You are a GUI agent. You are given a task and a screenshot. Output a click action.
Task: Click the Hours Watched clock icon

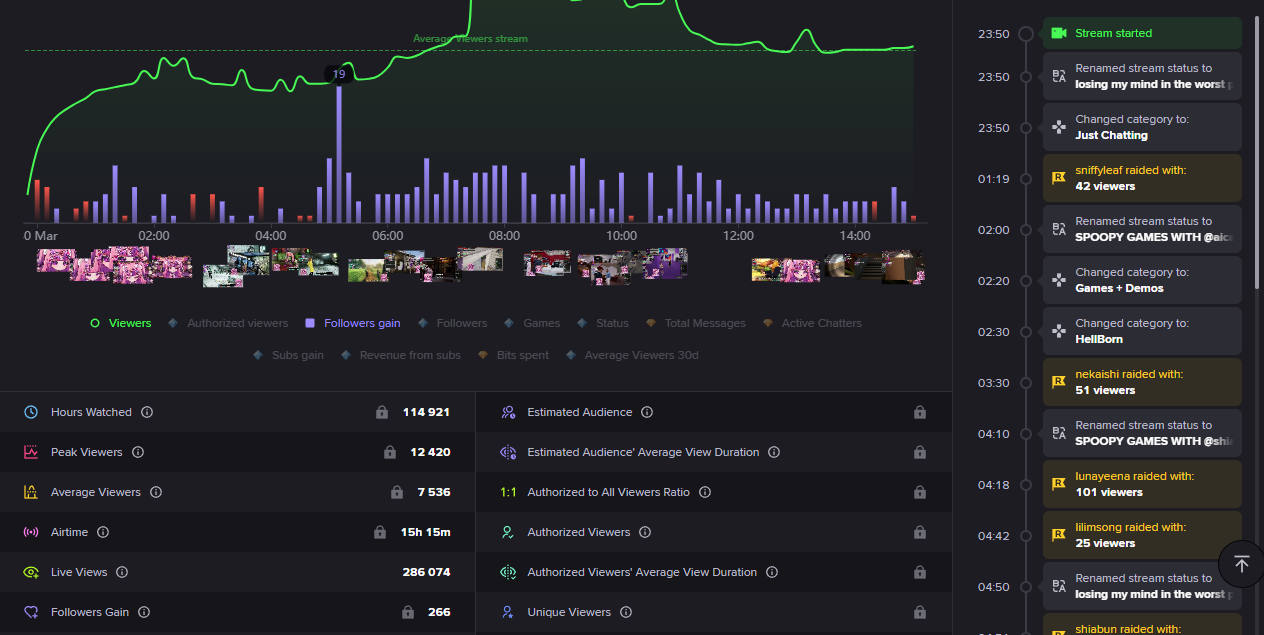pyautogui.click(x=31, y=412)
